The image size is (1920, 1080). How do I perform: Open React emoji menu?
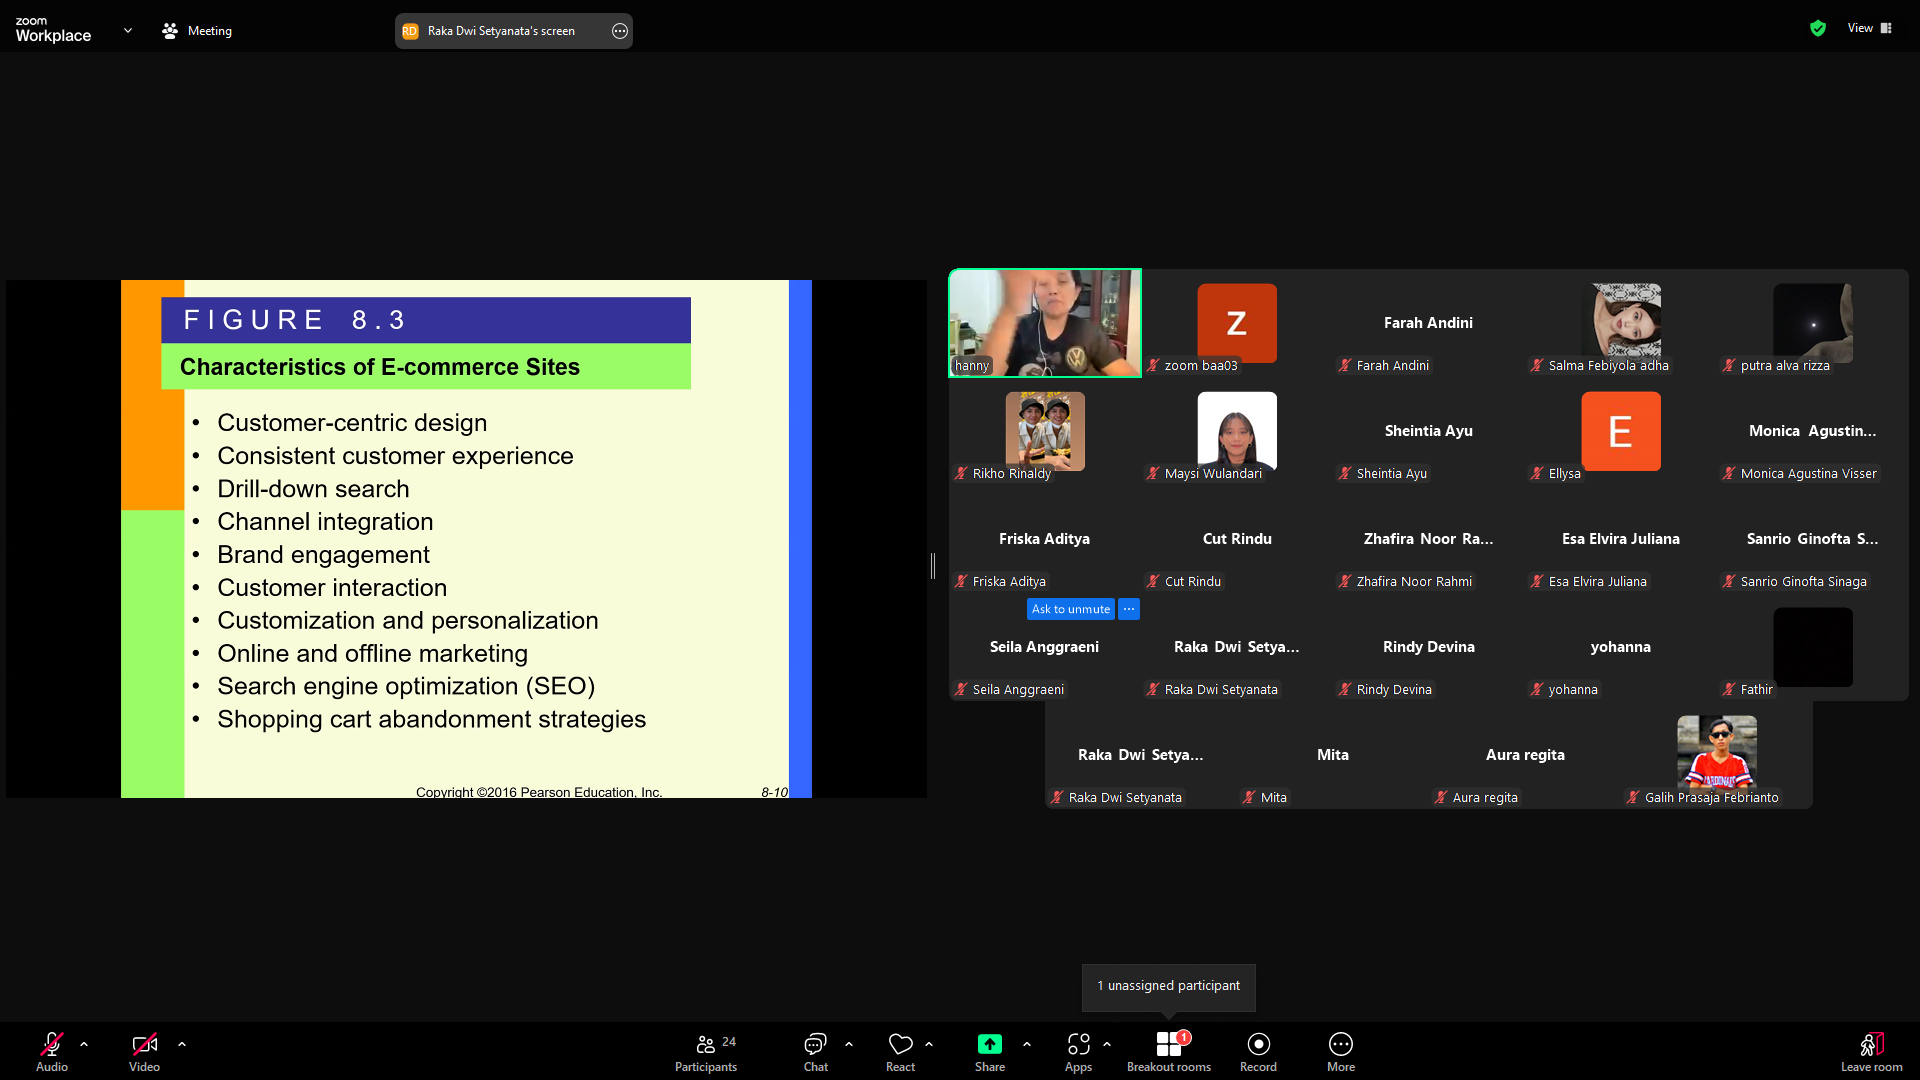click(x=901, y=1051)
